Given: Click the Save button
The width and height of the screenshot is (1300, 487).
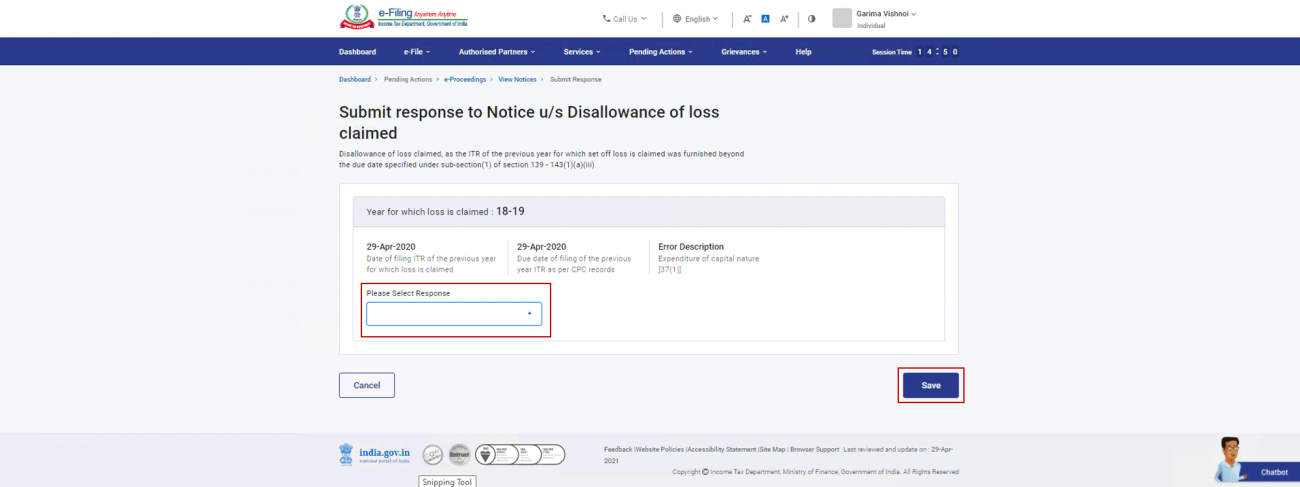Looking at the screenshot, I should coord(931,385).
